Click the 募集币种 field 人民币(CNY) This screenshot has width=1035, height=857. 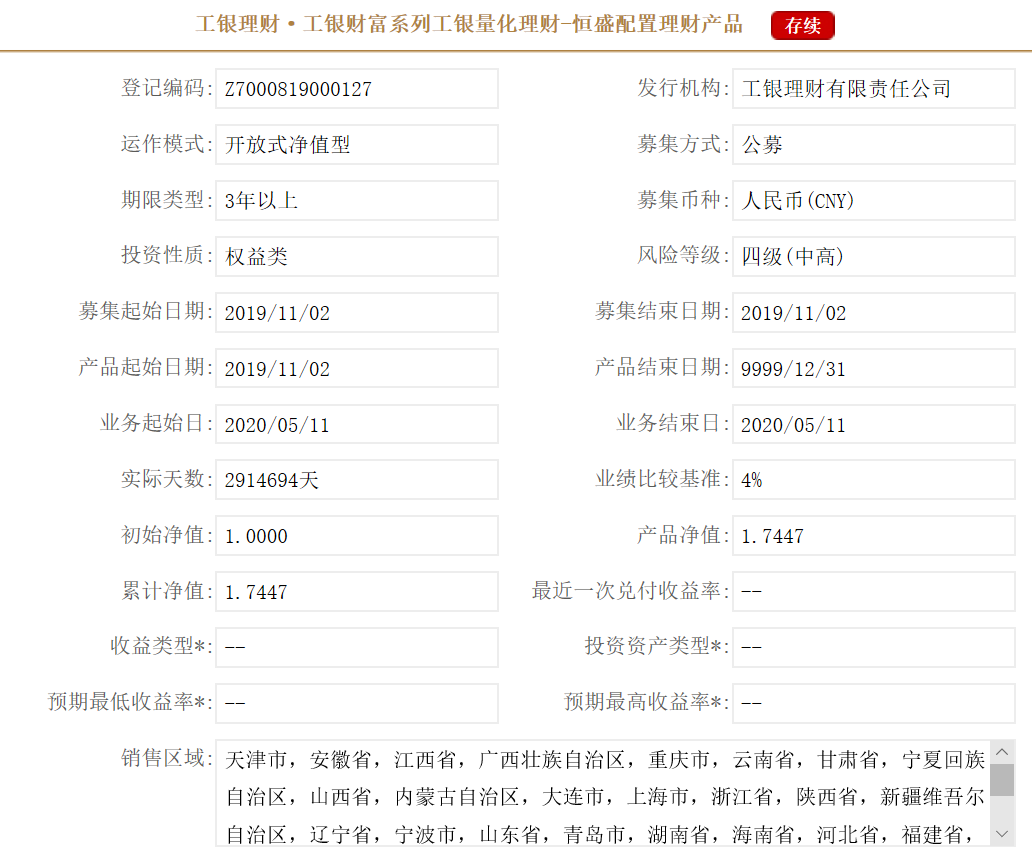coord(873,201)
